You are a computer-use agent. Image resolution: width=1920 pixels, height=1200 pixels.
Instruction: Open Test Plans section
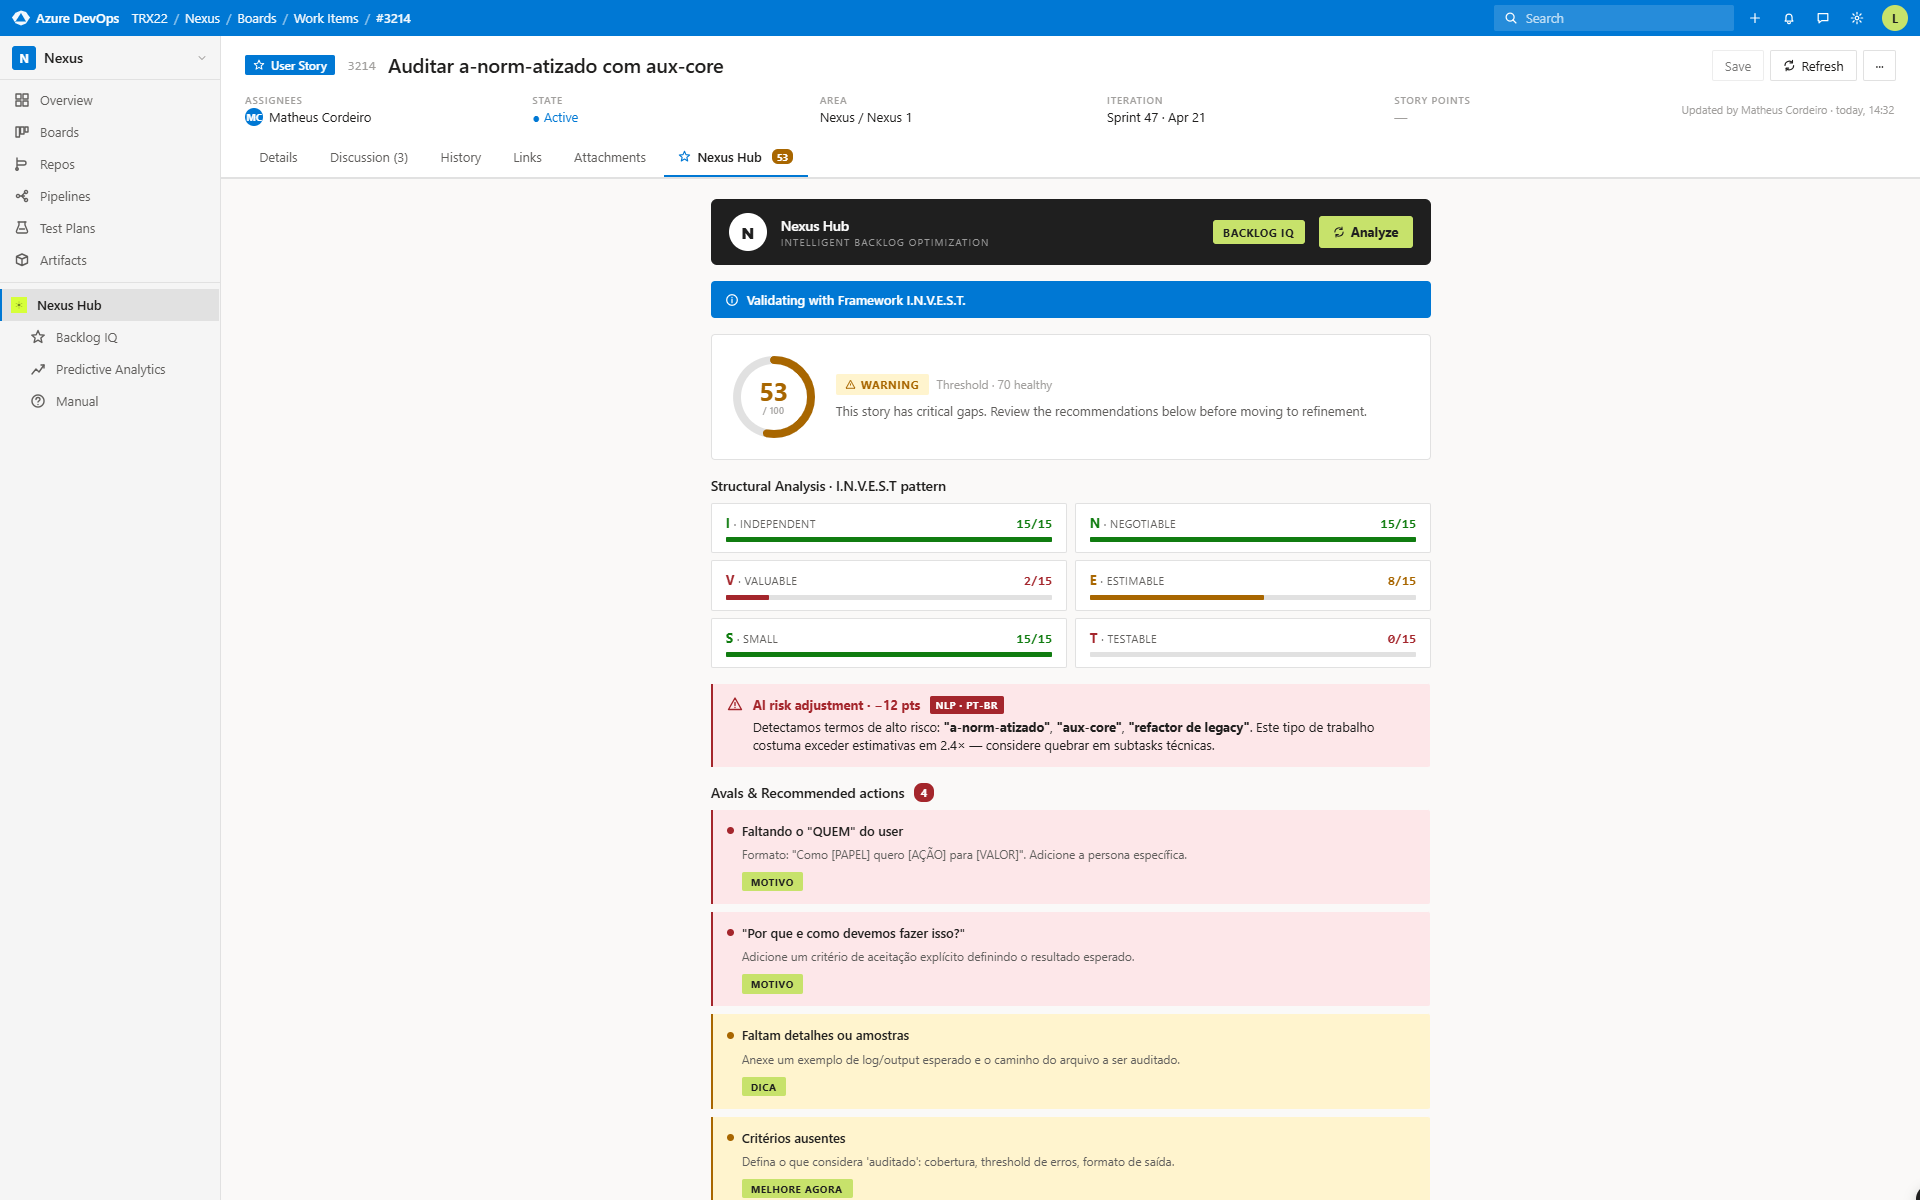67,228
